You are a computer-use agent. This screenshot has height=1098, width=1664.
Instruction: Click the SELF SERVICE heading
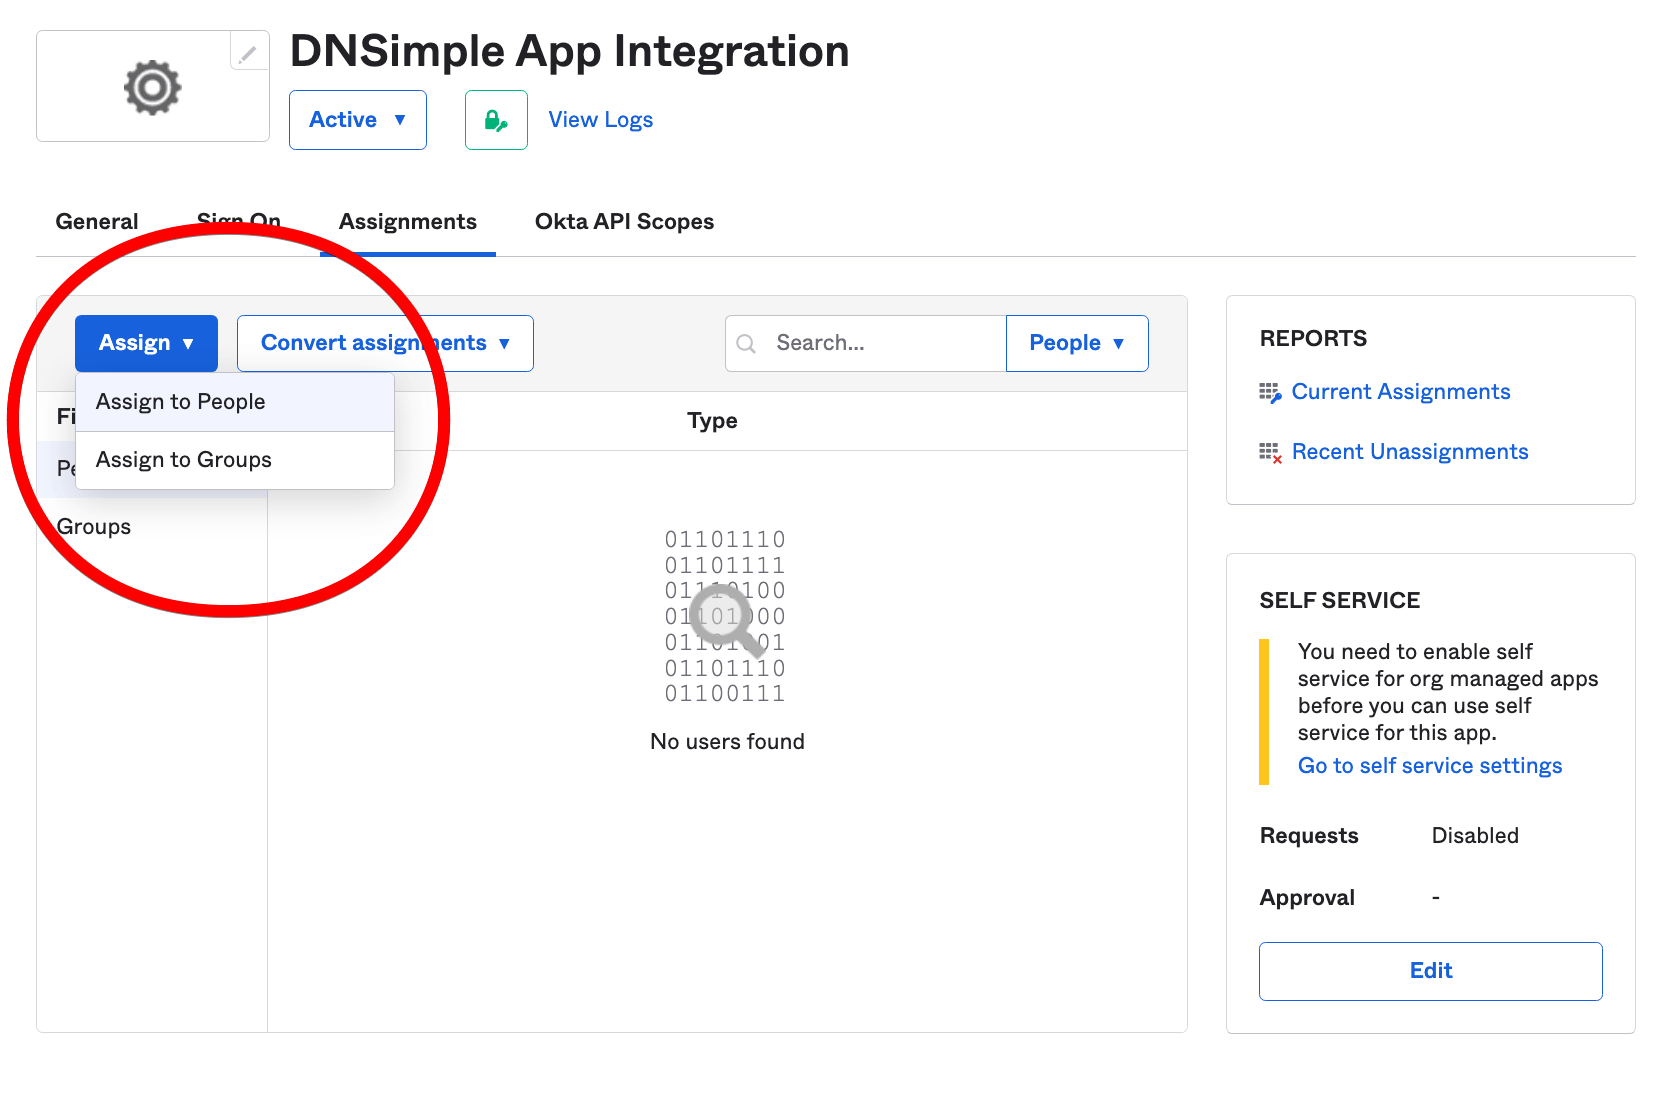(1340, 601)
